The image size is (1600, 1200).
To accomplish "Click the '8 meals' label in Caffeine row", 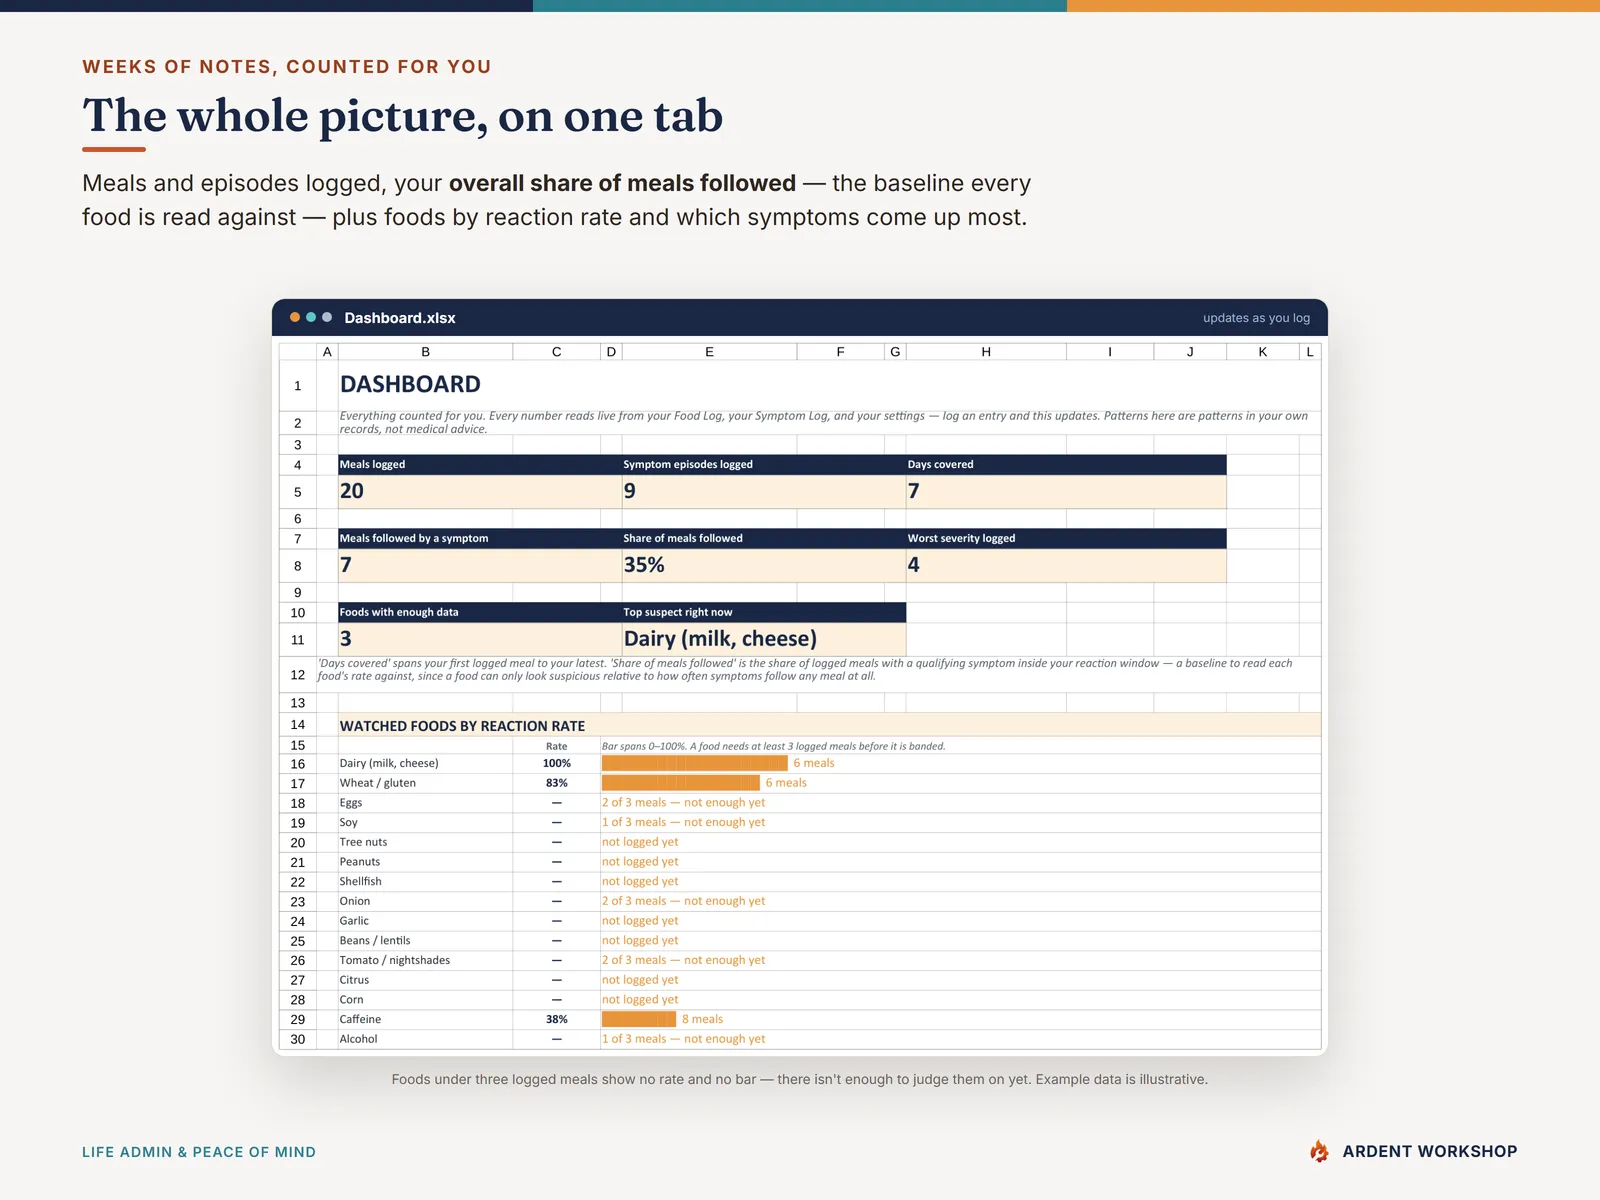I will coord(702,1020).
